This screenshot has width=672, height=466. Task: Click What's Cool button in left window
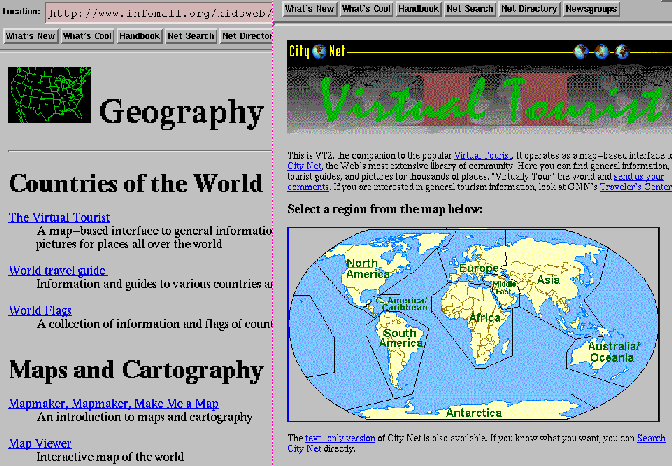point(87,36)
